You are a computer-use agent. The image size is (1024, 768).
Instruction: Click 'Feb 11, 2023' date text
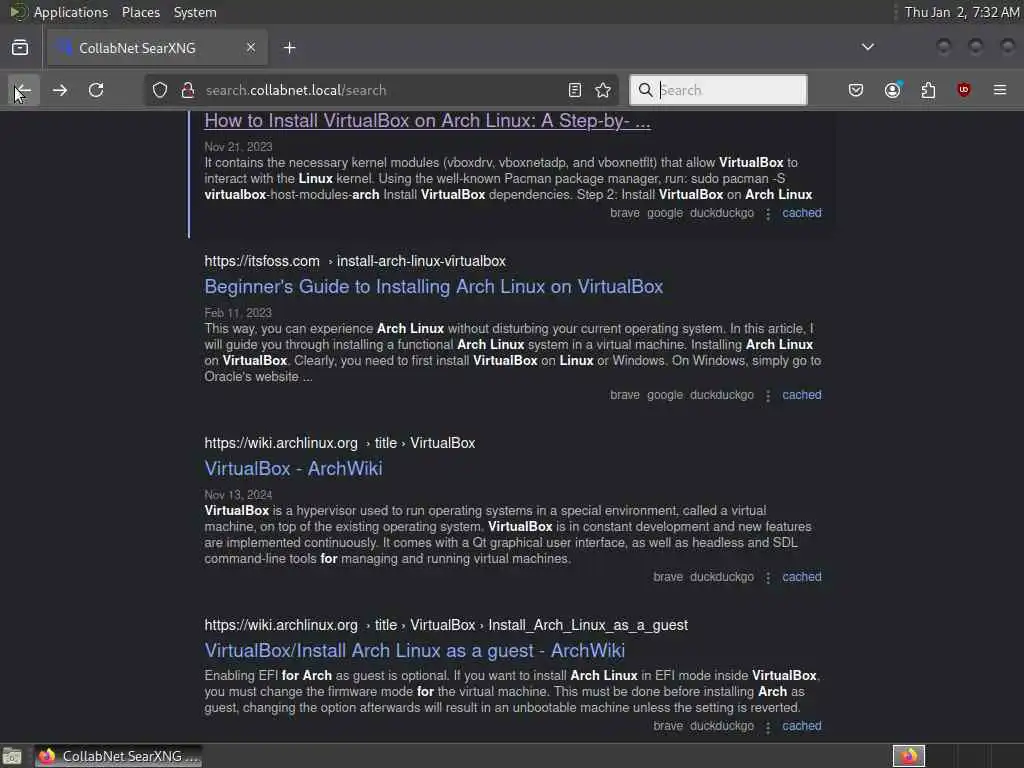pyautogui.click(x=238, y=313)
